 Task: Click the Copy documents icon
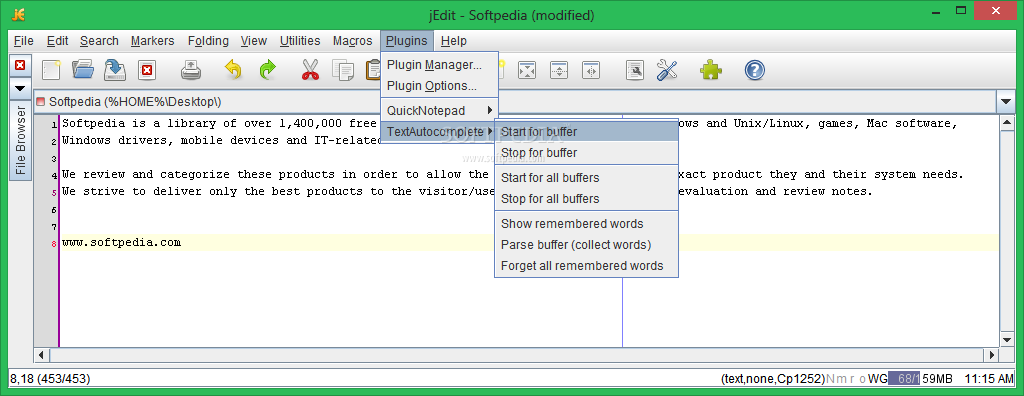click(342, 70)
